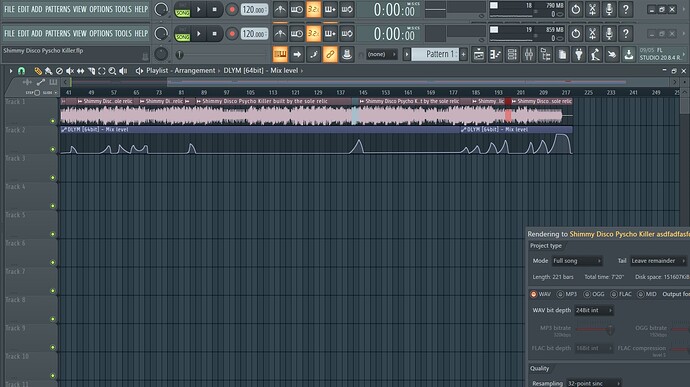Viewport: 690px width, 387px height.
Task: Select the Zoom magnifier tool in playlist
Action: click(x=112, y=70)
